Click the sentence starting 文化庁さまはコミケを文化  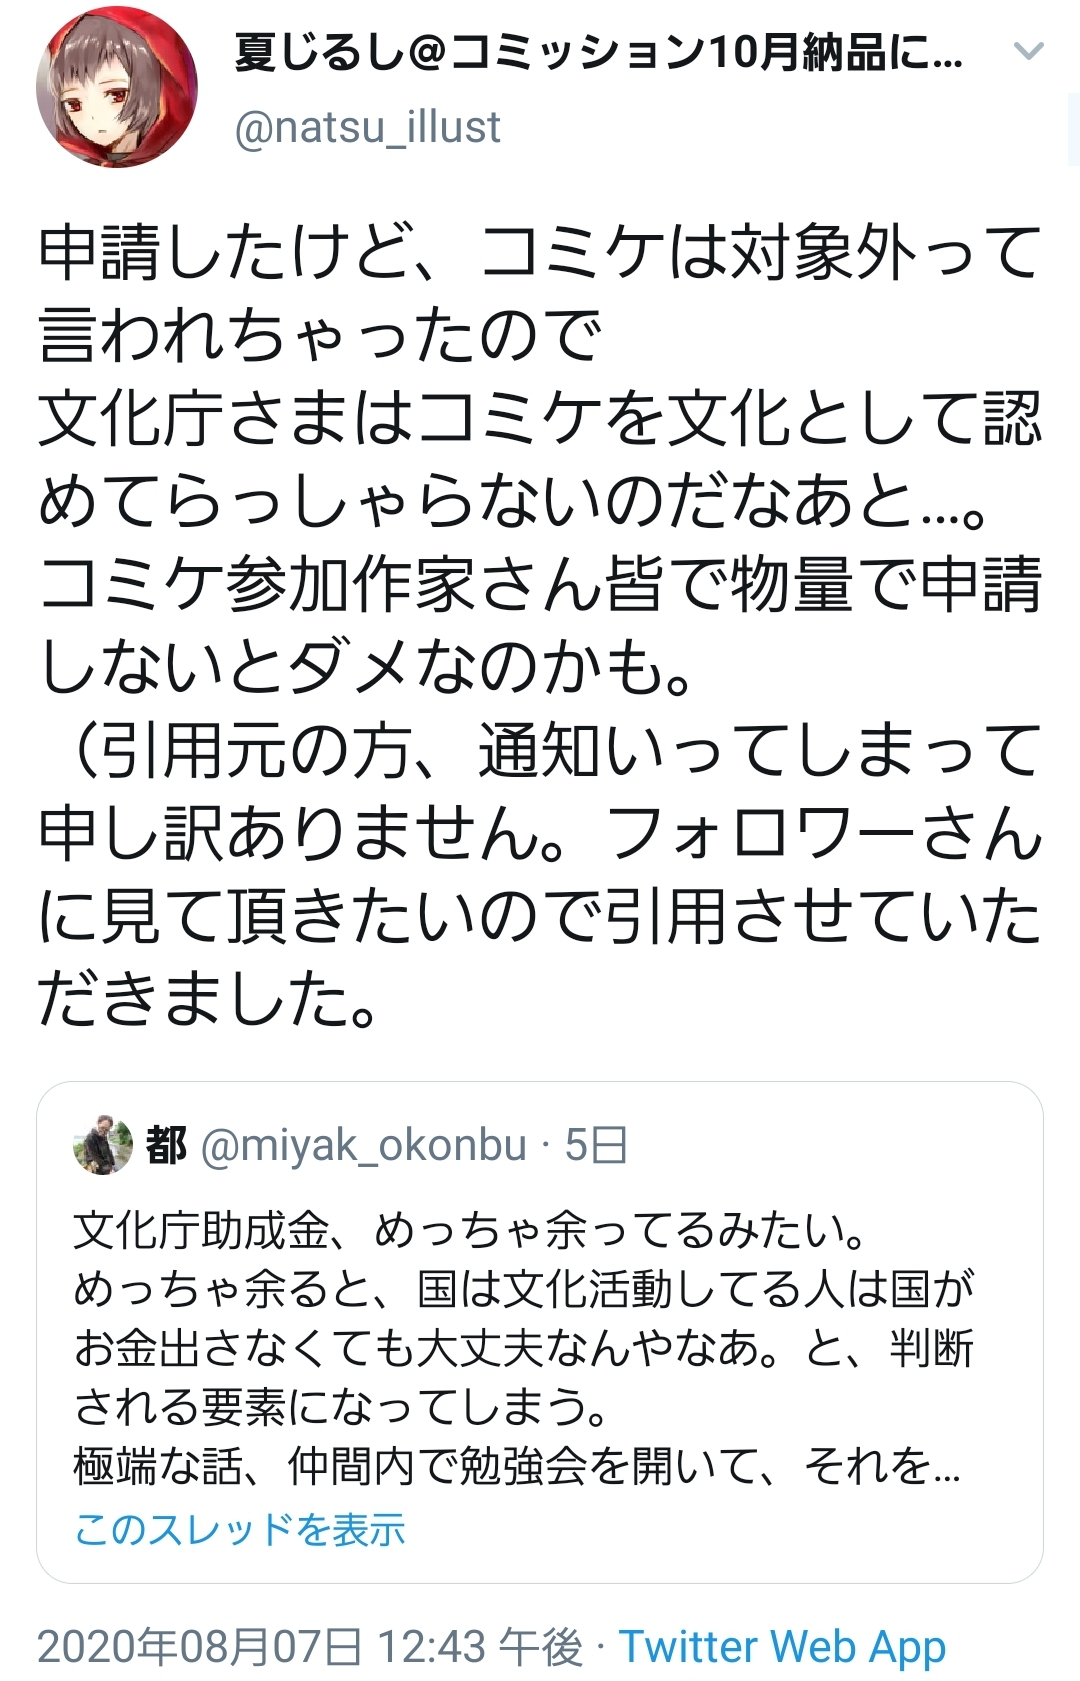[x=540, y=418]
